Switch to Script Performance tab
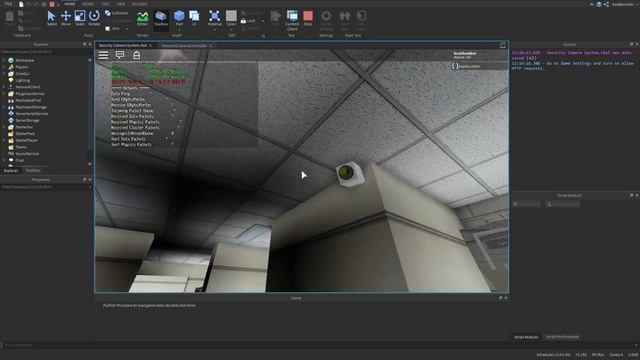Screen dimensions: 640x360 pyautogui.click(x=562, y=337)
